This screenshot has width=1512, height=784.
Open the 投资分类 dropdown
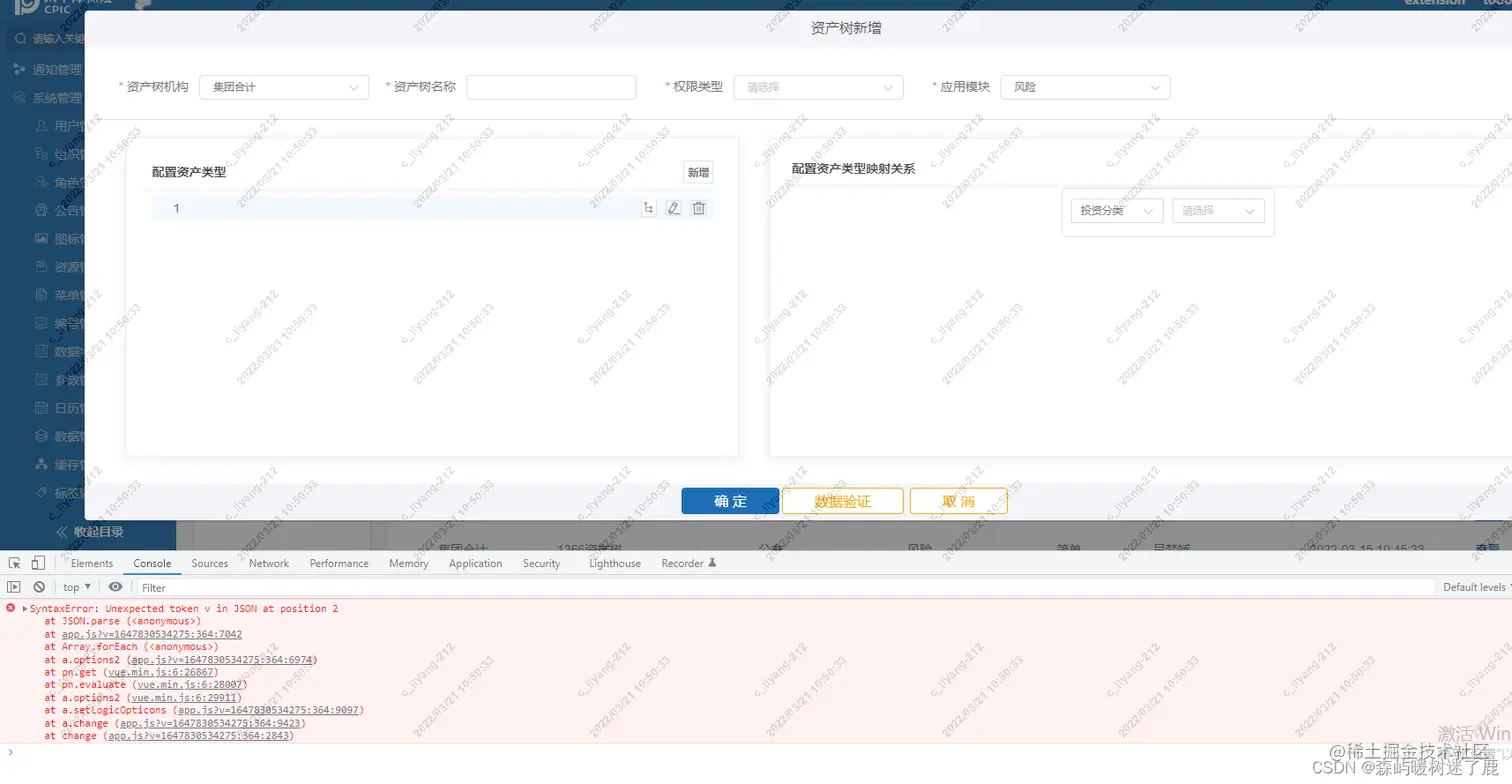coord(1117,211)
